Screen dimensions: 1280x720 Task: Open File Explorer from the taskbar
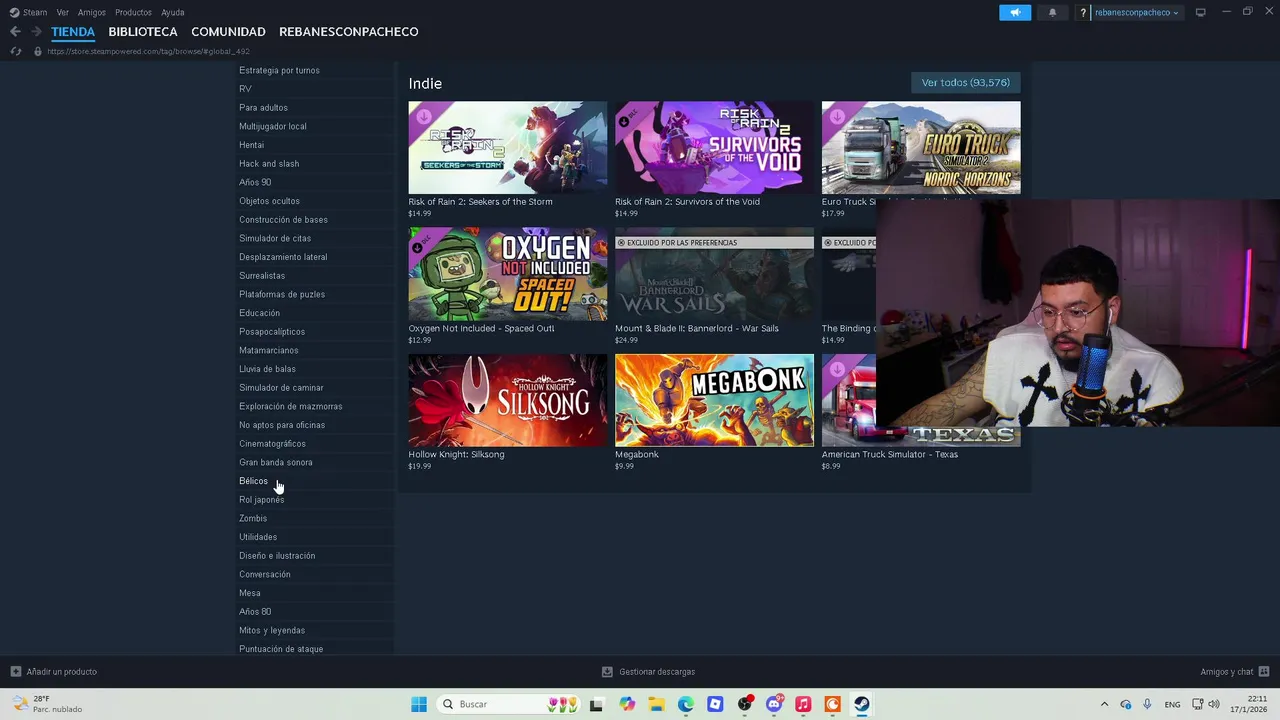tap(656, 704)
